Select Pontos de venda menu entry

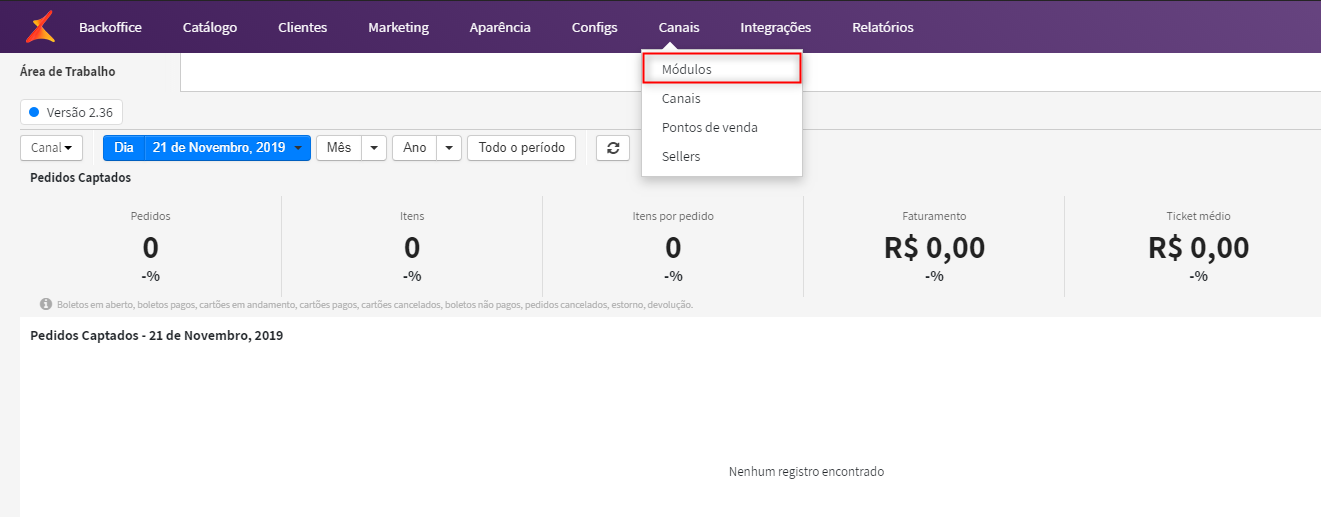click(722, 128)
